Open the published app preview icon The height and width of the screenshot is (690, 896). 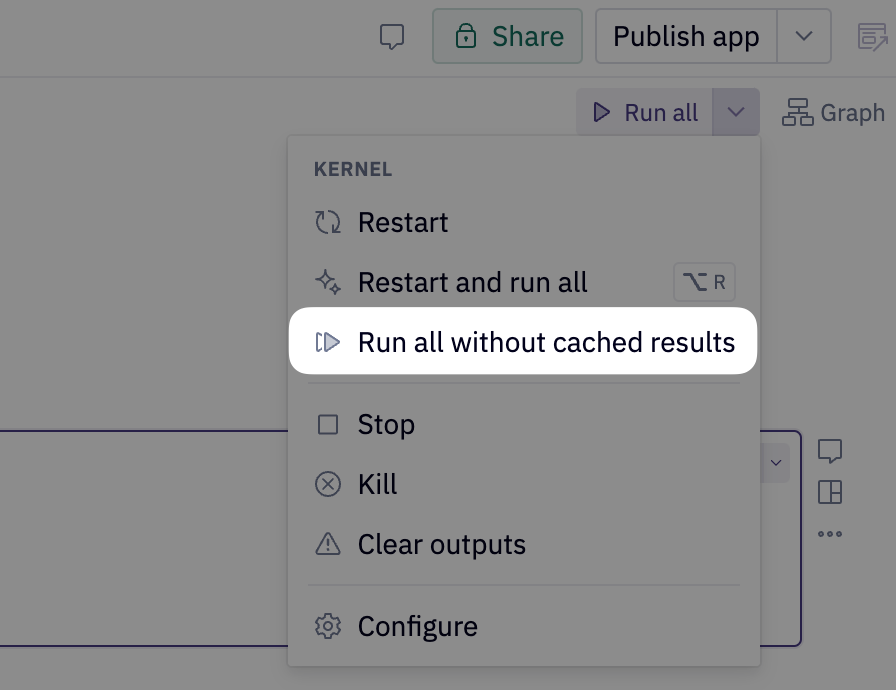tap(872, 36)
